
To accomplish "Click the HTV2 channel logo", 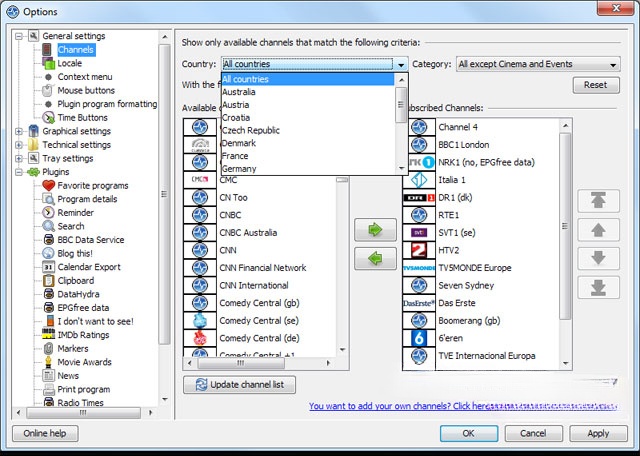I will (x=419, y=250).
